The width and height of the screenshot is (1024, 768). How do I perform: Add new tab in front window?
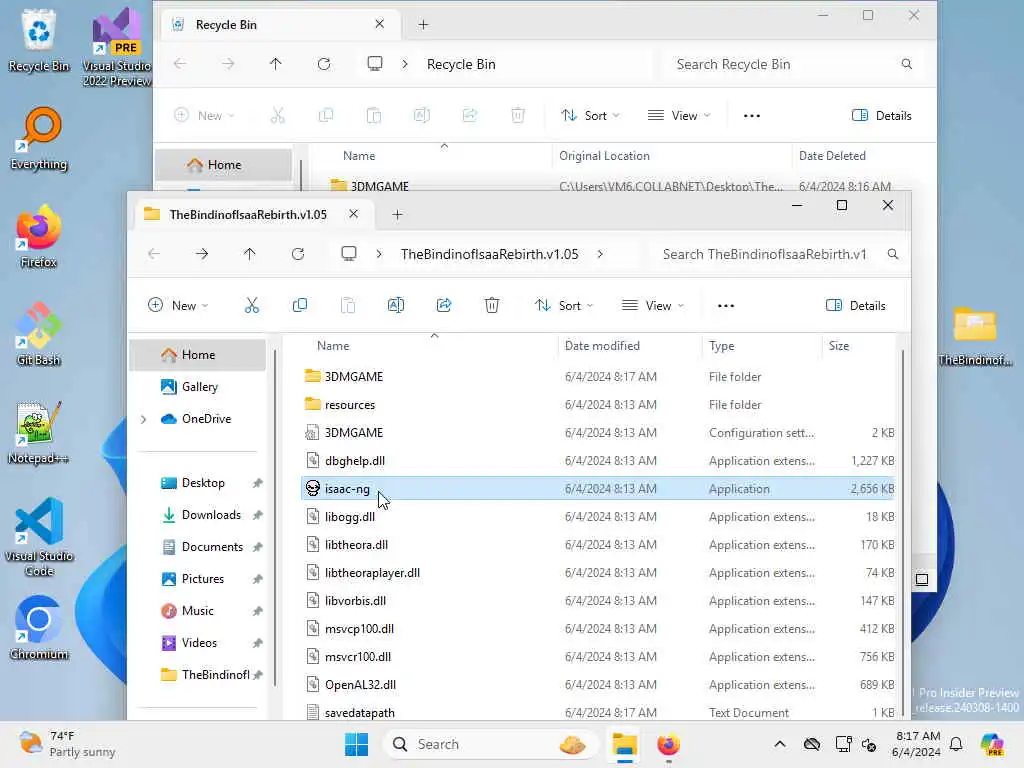coord(397,214)
